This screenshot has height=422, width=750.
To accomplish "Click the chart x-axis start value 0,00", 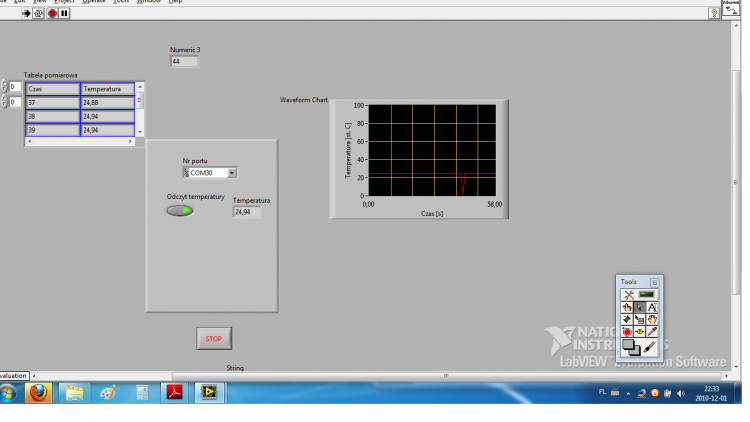I will click(x=368, y=204).
